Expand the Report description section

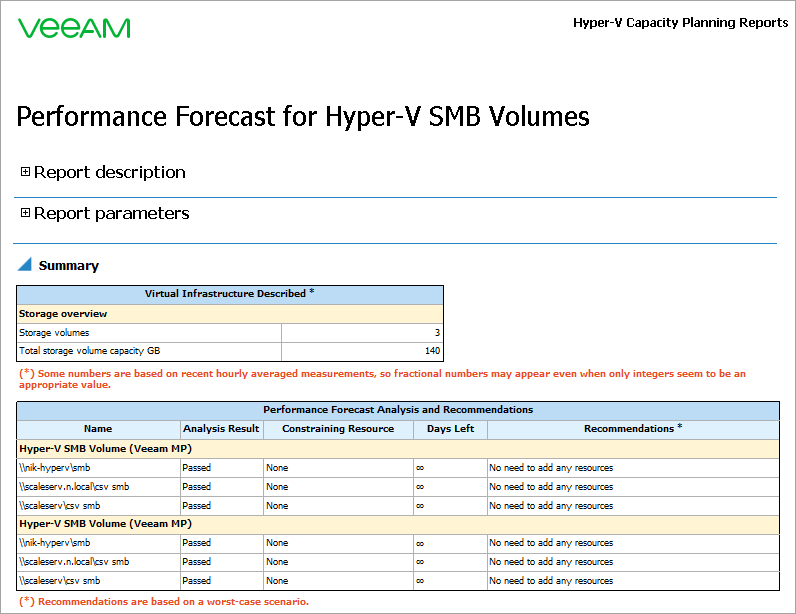pyautogui.click(x=25, y=172)
